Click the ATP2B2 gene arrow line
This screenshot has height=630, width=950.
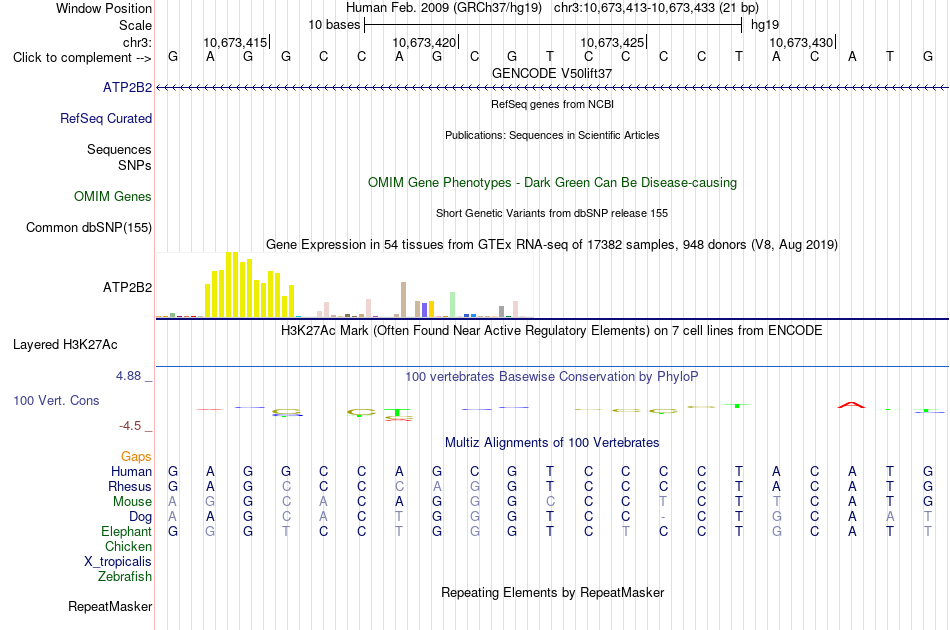click(552, 88)
